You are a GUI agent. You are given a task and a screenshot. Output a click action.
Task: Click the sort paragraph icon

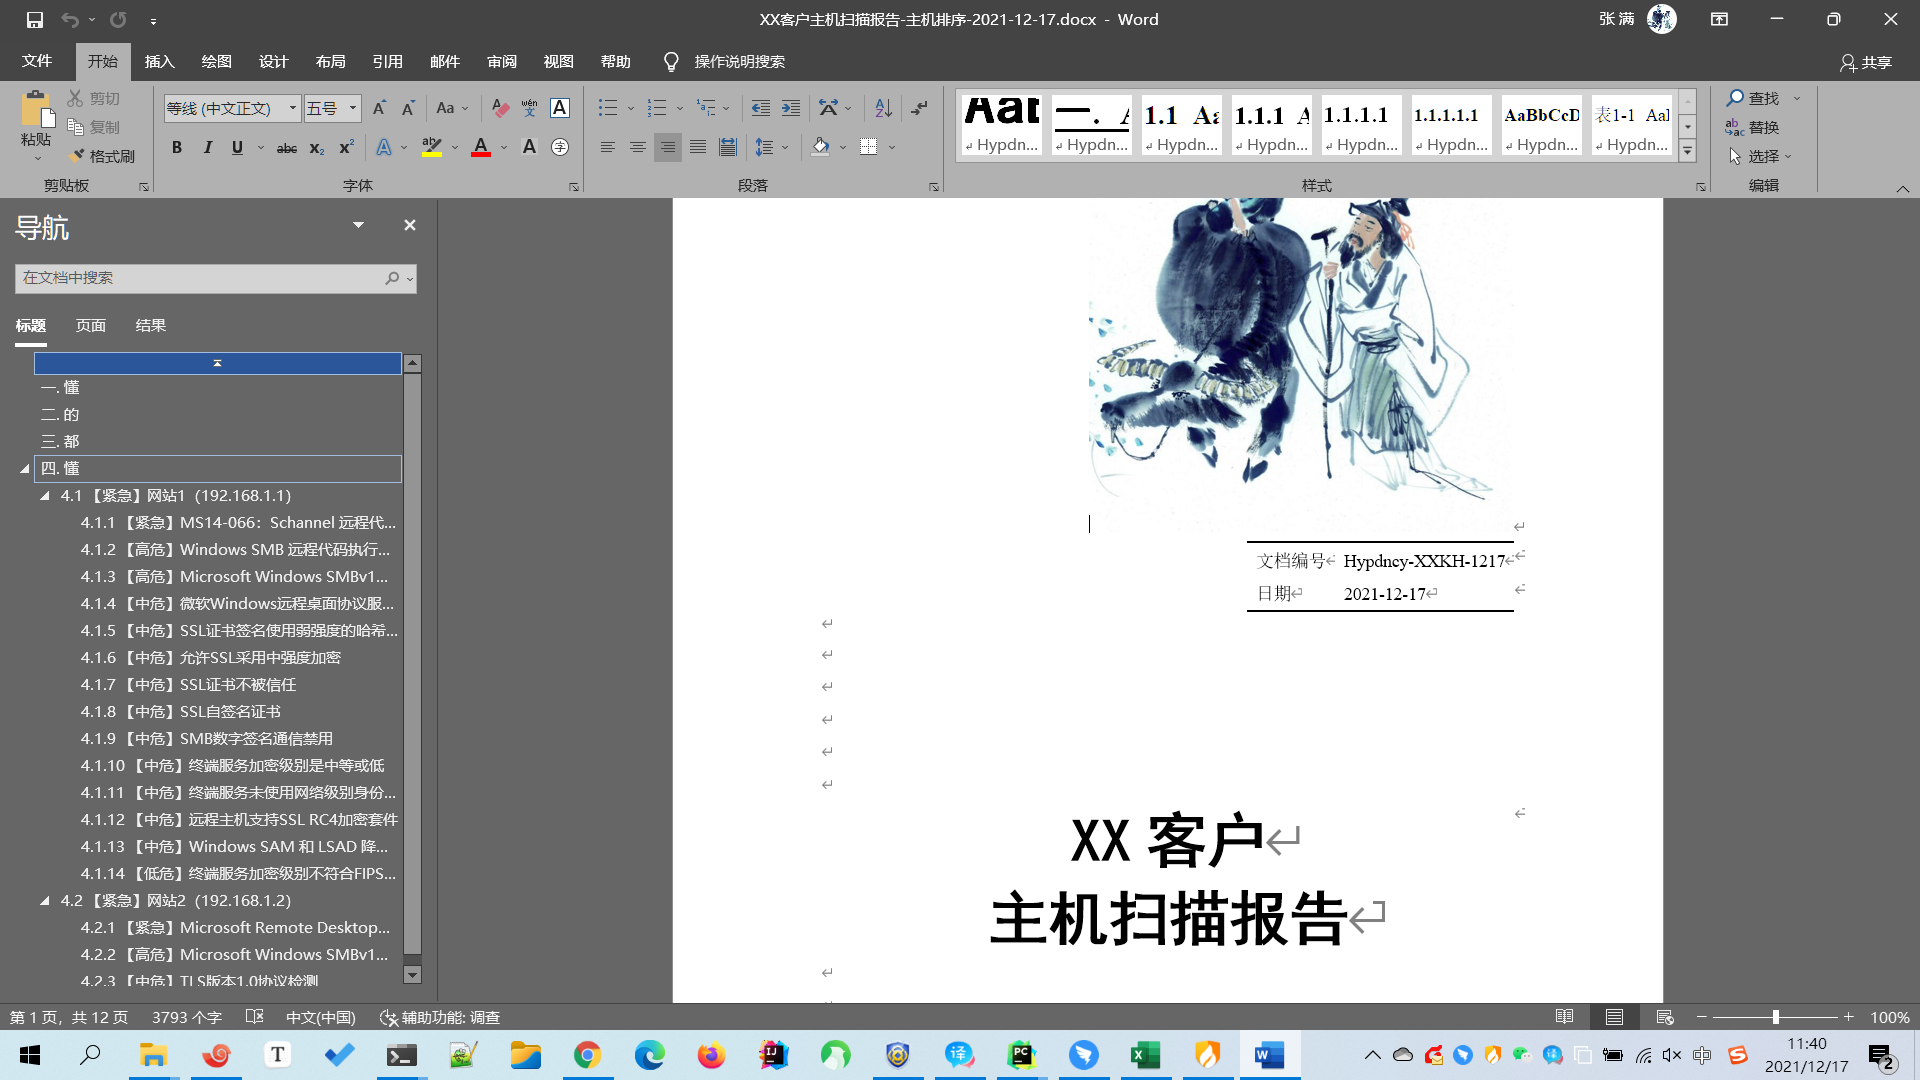point(882,108)
